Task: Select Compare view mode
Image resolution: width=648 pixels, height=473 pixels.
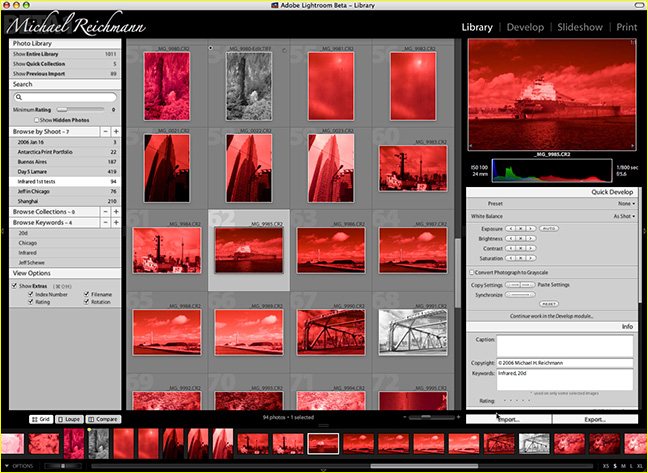Action: click(x=103, y=419)
